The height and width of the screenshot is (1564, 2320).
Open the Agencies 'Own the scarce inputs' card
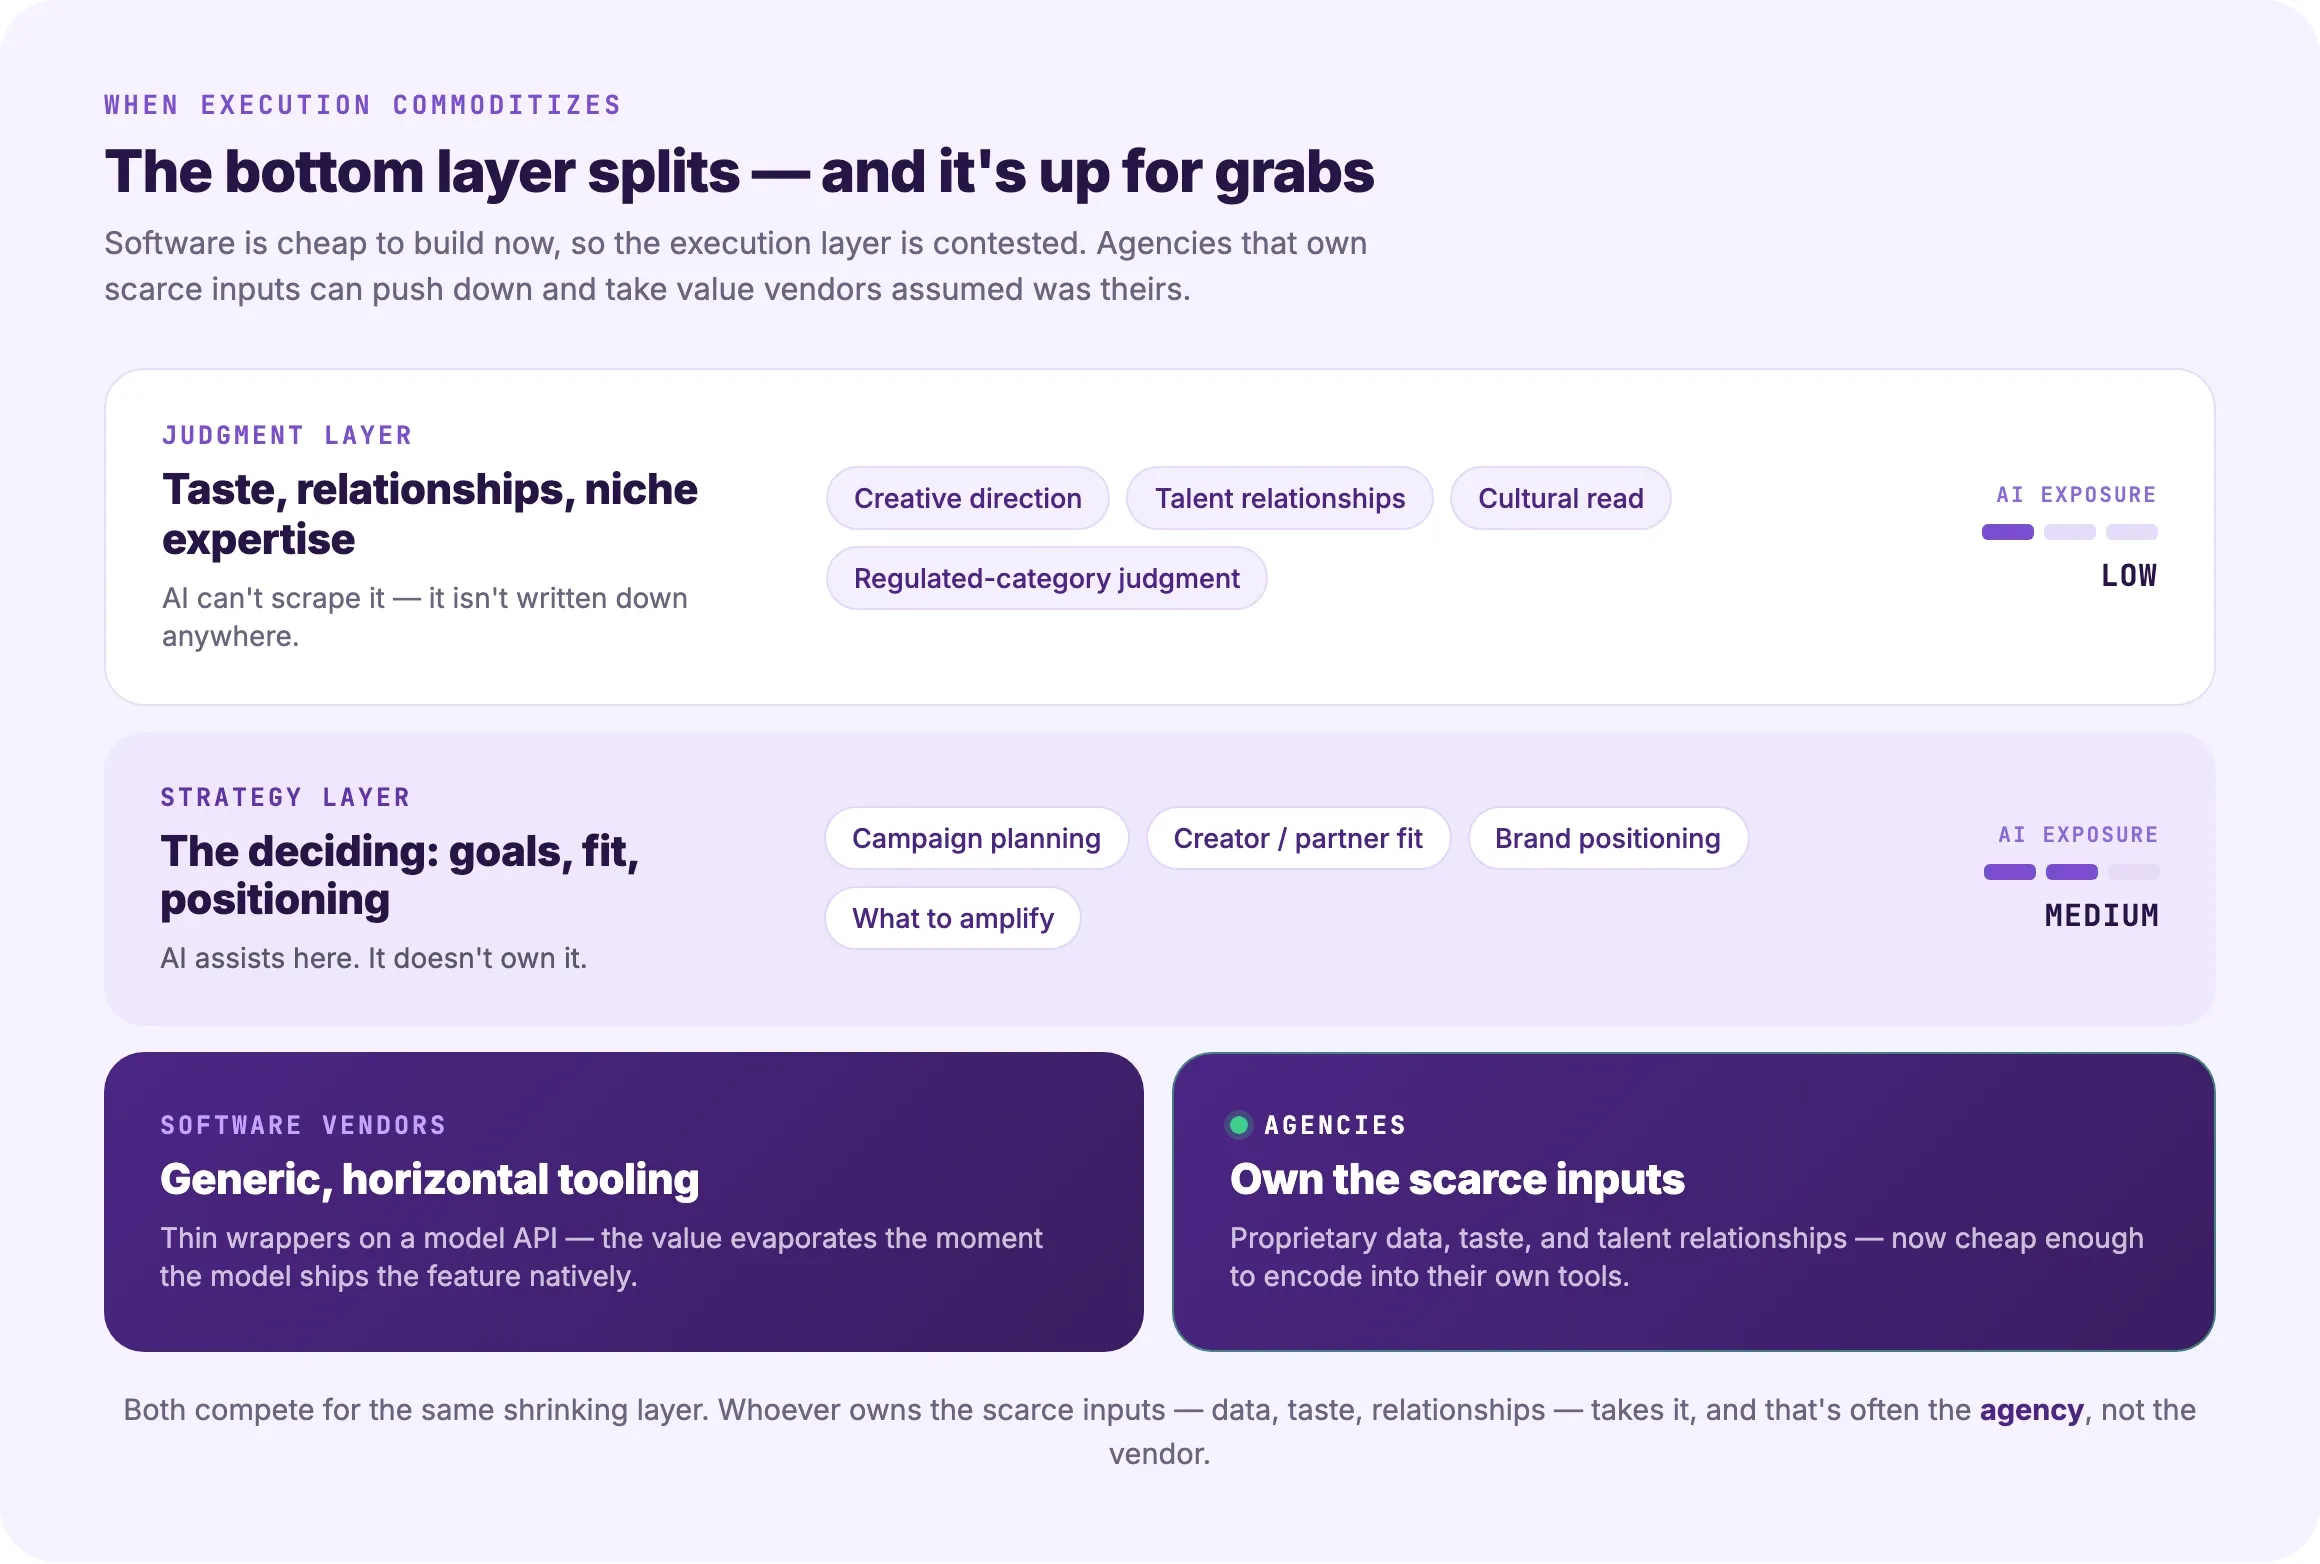click(x=1693, y=1202)
